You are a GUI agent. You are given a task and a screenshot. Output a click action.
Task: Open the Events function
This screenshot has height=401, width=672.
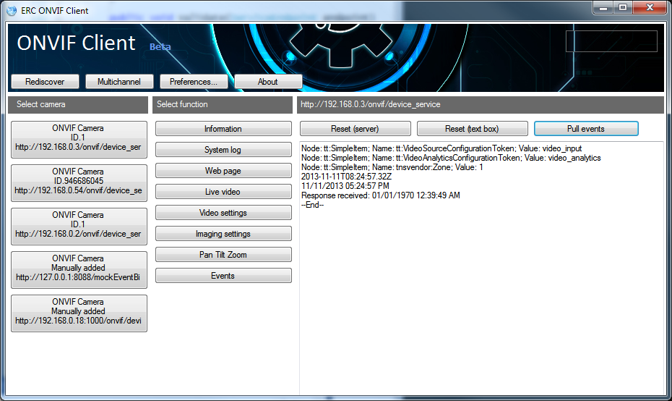click(223, 275)
